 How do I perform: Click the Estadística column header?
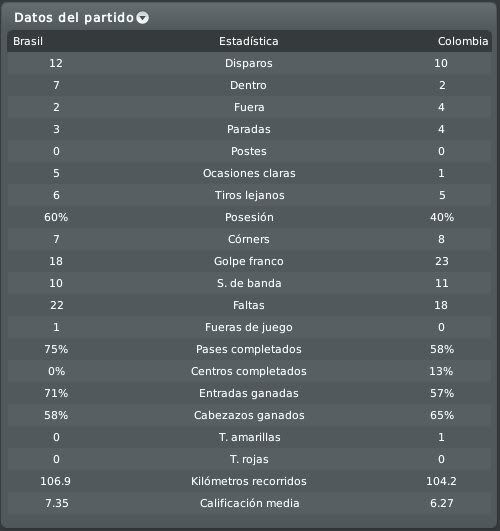(249, 41)
